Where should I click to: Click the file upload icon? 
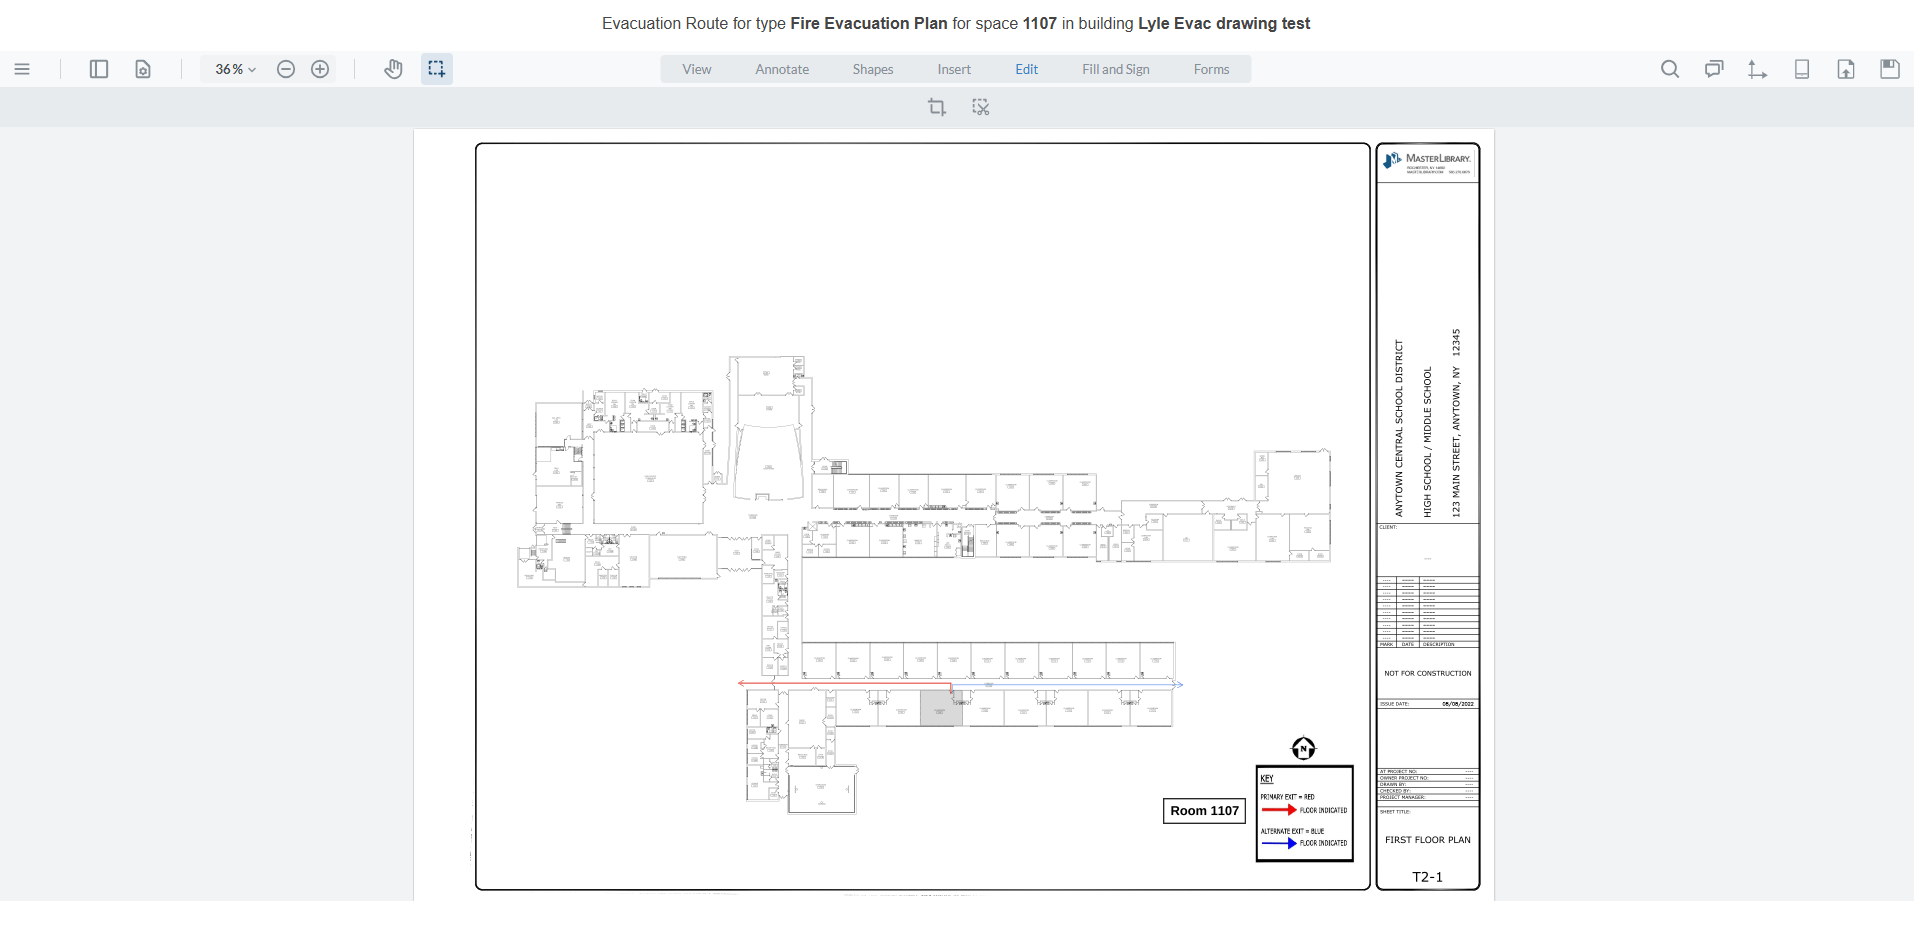1846,69
